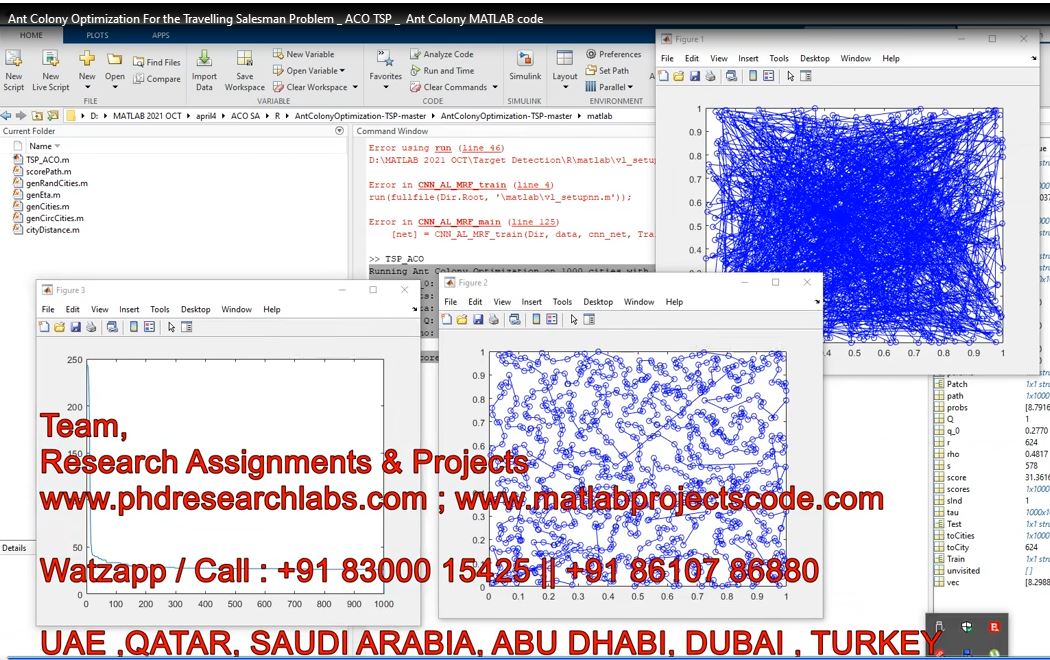Click the browse for folder icon
Image resolution: width=1050 pixels, height=660 pixels.
[53, 116]
